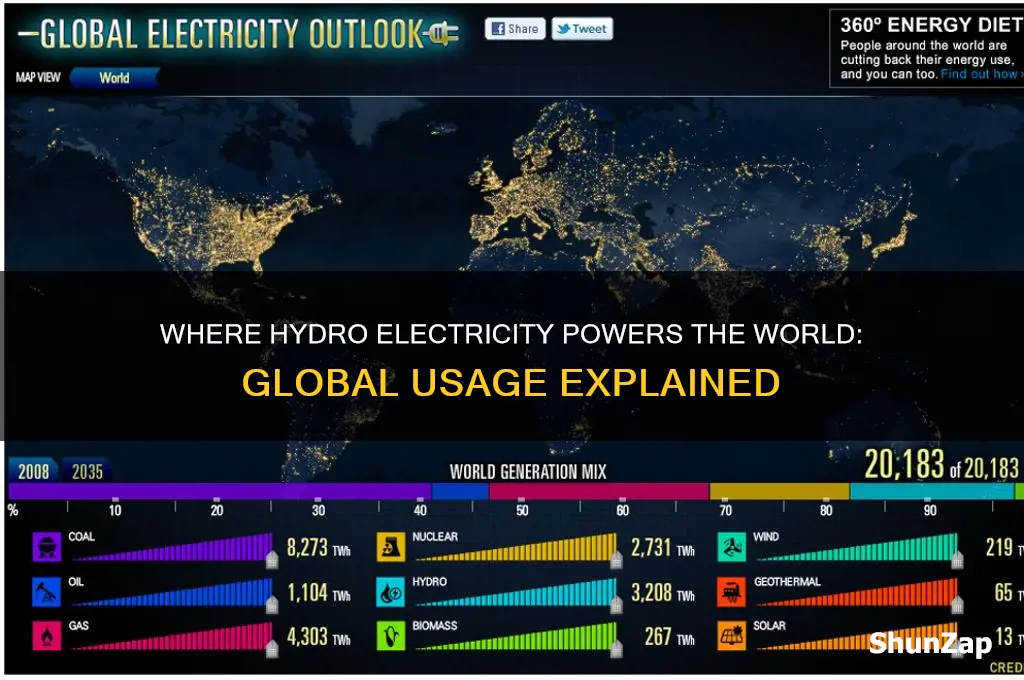
Task: Click the BIOMASS label
Action: [435, 626]
